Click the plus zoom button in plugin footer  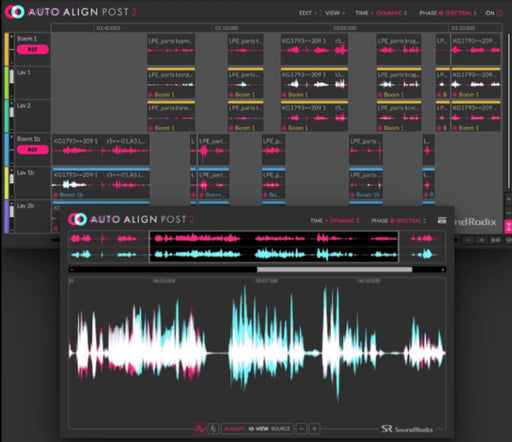[x=314, y=429]
